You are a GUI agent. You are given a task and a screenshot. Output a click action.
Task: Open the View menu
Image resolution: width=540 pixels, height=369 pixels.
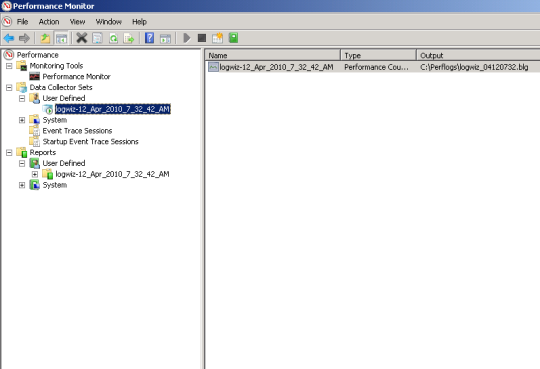pos(77,22)
